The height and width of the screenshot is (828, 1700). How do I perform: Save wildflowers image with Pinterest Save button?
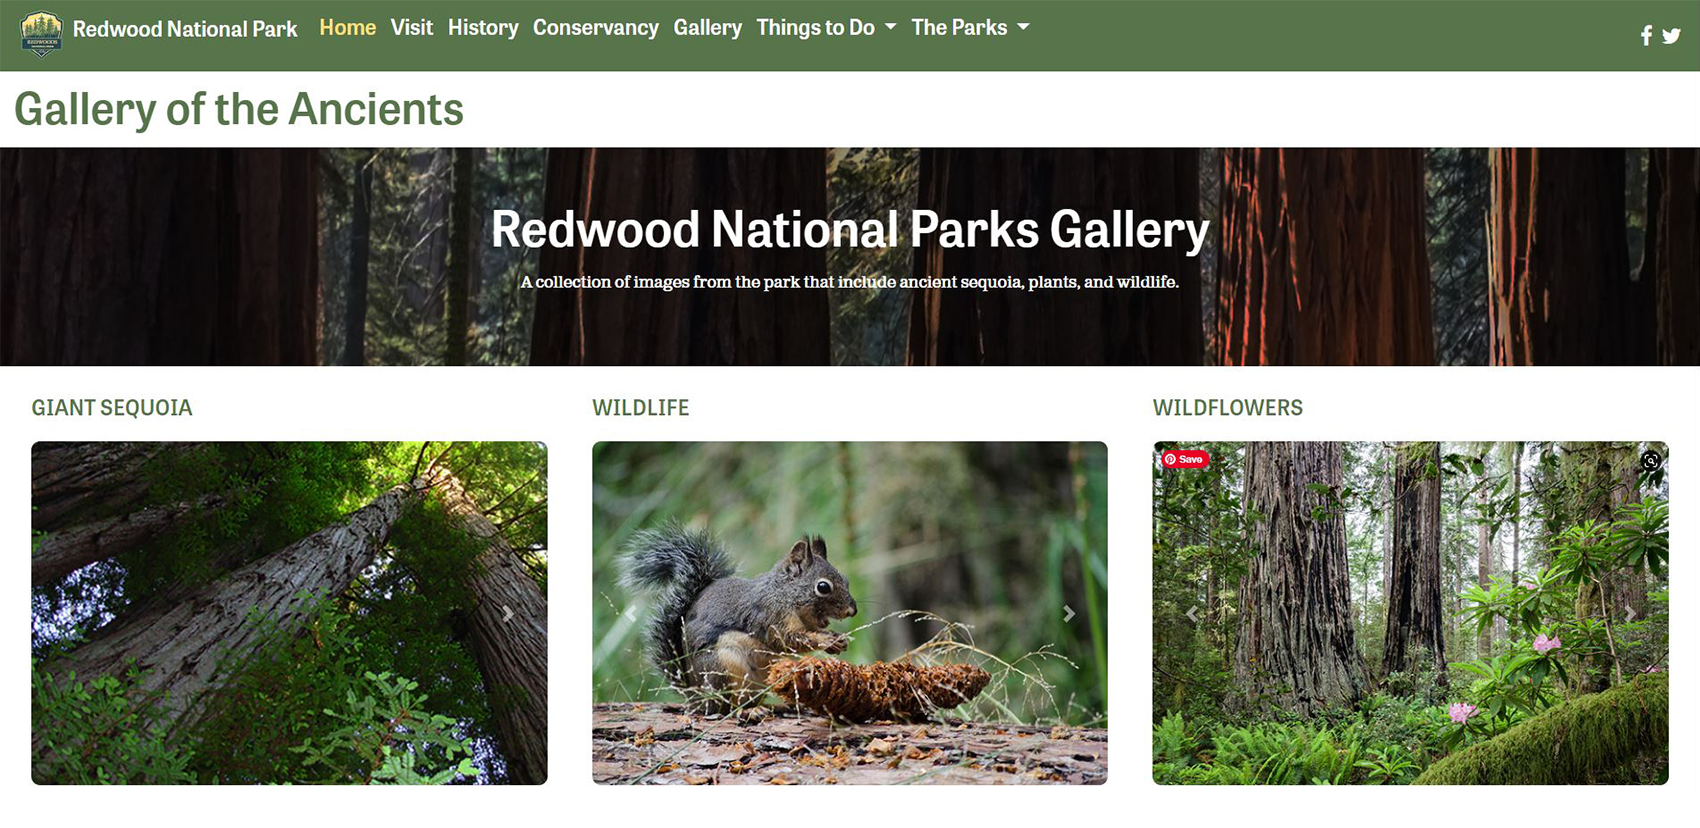point(1184,459)
